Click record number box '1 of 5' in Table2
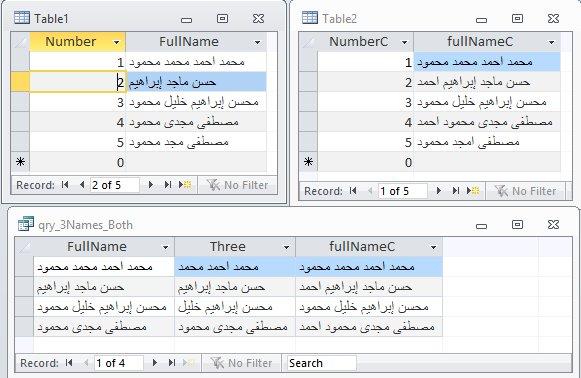This screenshot has width=581, height=378. pos(402,191)
